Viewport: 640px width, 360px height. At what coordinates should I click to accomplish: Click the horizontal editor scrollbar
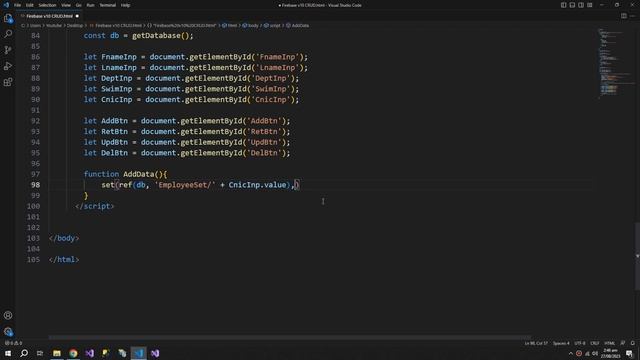[x=290, y=338]
